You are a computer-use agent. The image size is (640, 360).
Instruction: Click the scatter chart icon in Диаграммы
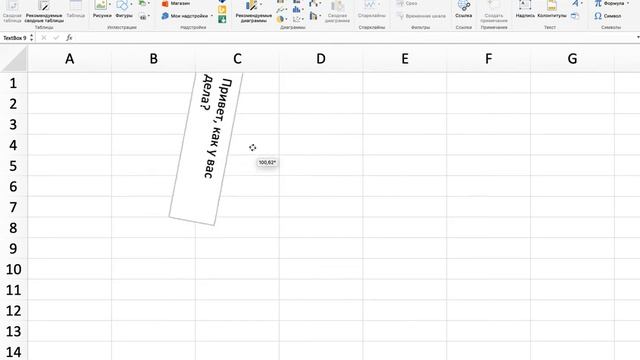(x=297, y=19)
